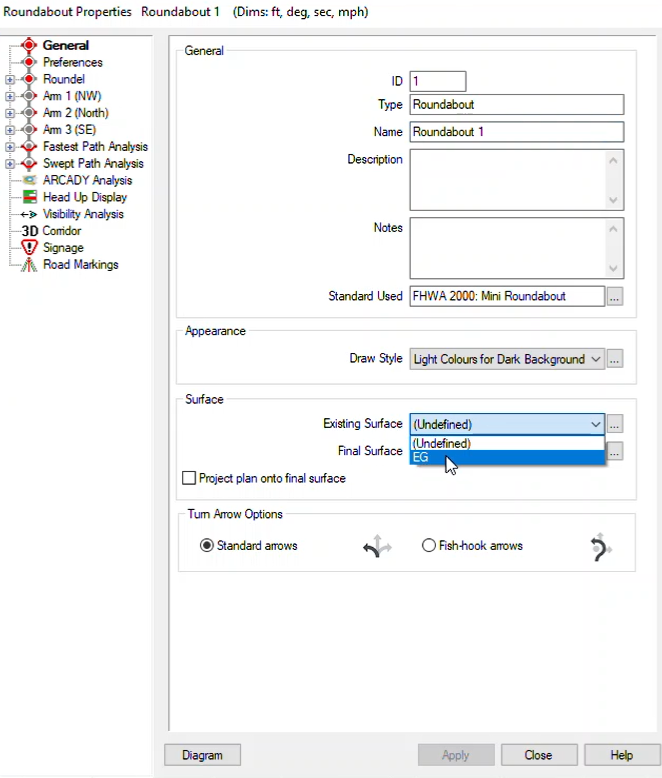Click the Preferences node icon
662x778 pixels.
(29, 62)
